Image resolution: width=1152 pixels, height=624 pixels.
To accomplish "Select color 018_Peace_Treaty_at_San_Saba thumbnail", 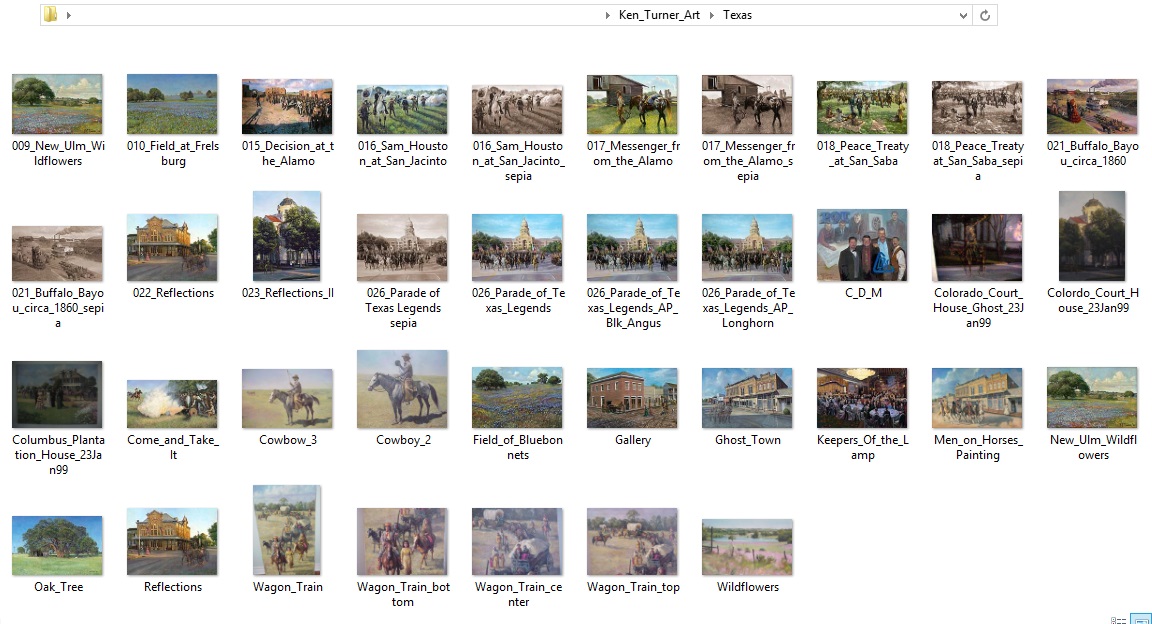I will pos(863,107).
